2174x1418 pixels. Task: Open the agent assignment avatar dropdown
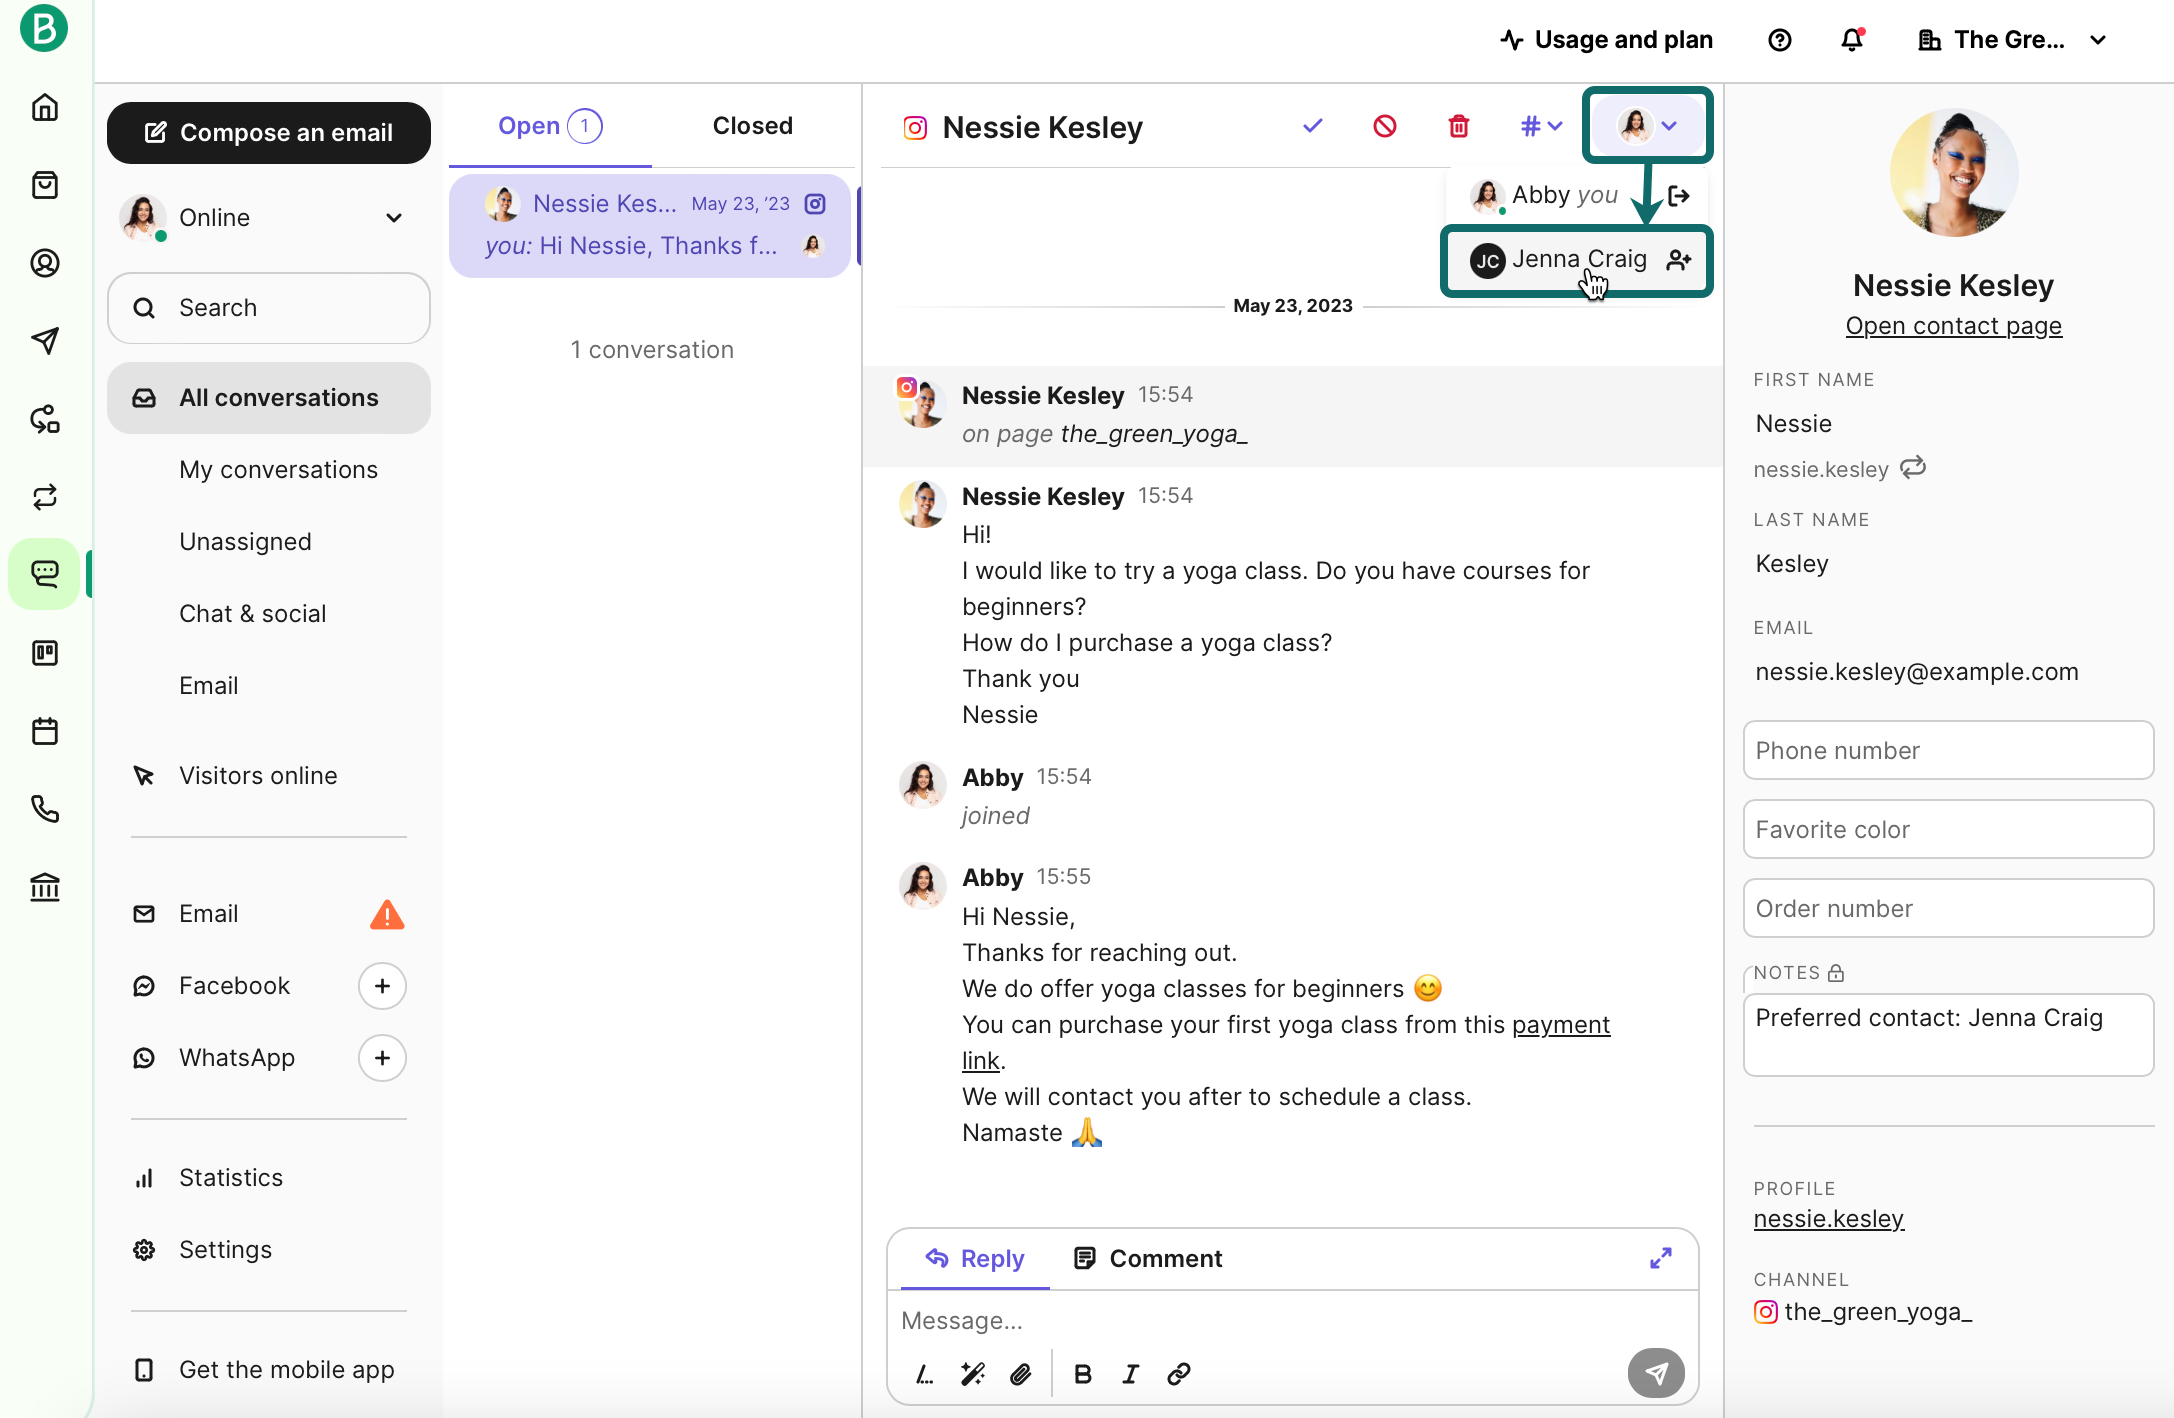(1647, 126)
